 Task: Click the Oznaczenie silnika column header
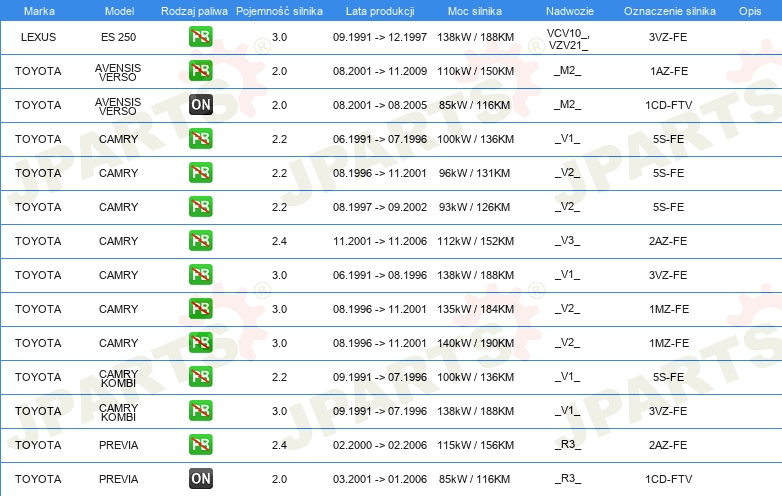(x=670, y=11)
